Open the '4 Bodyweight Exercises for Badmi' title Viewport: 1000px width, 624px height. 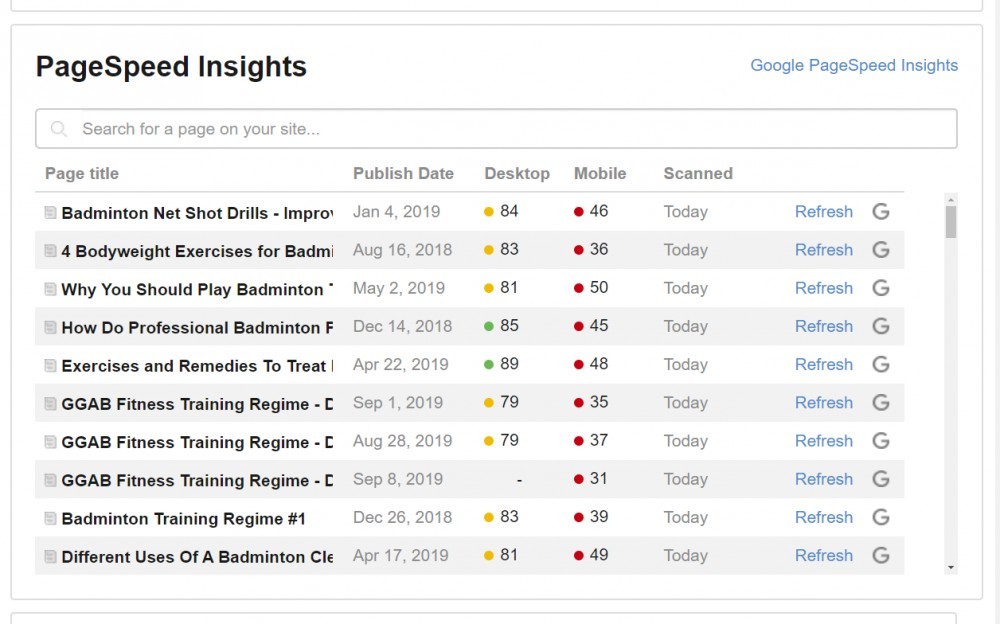197,251
